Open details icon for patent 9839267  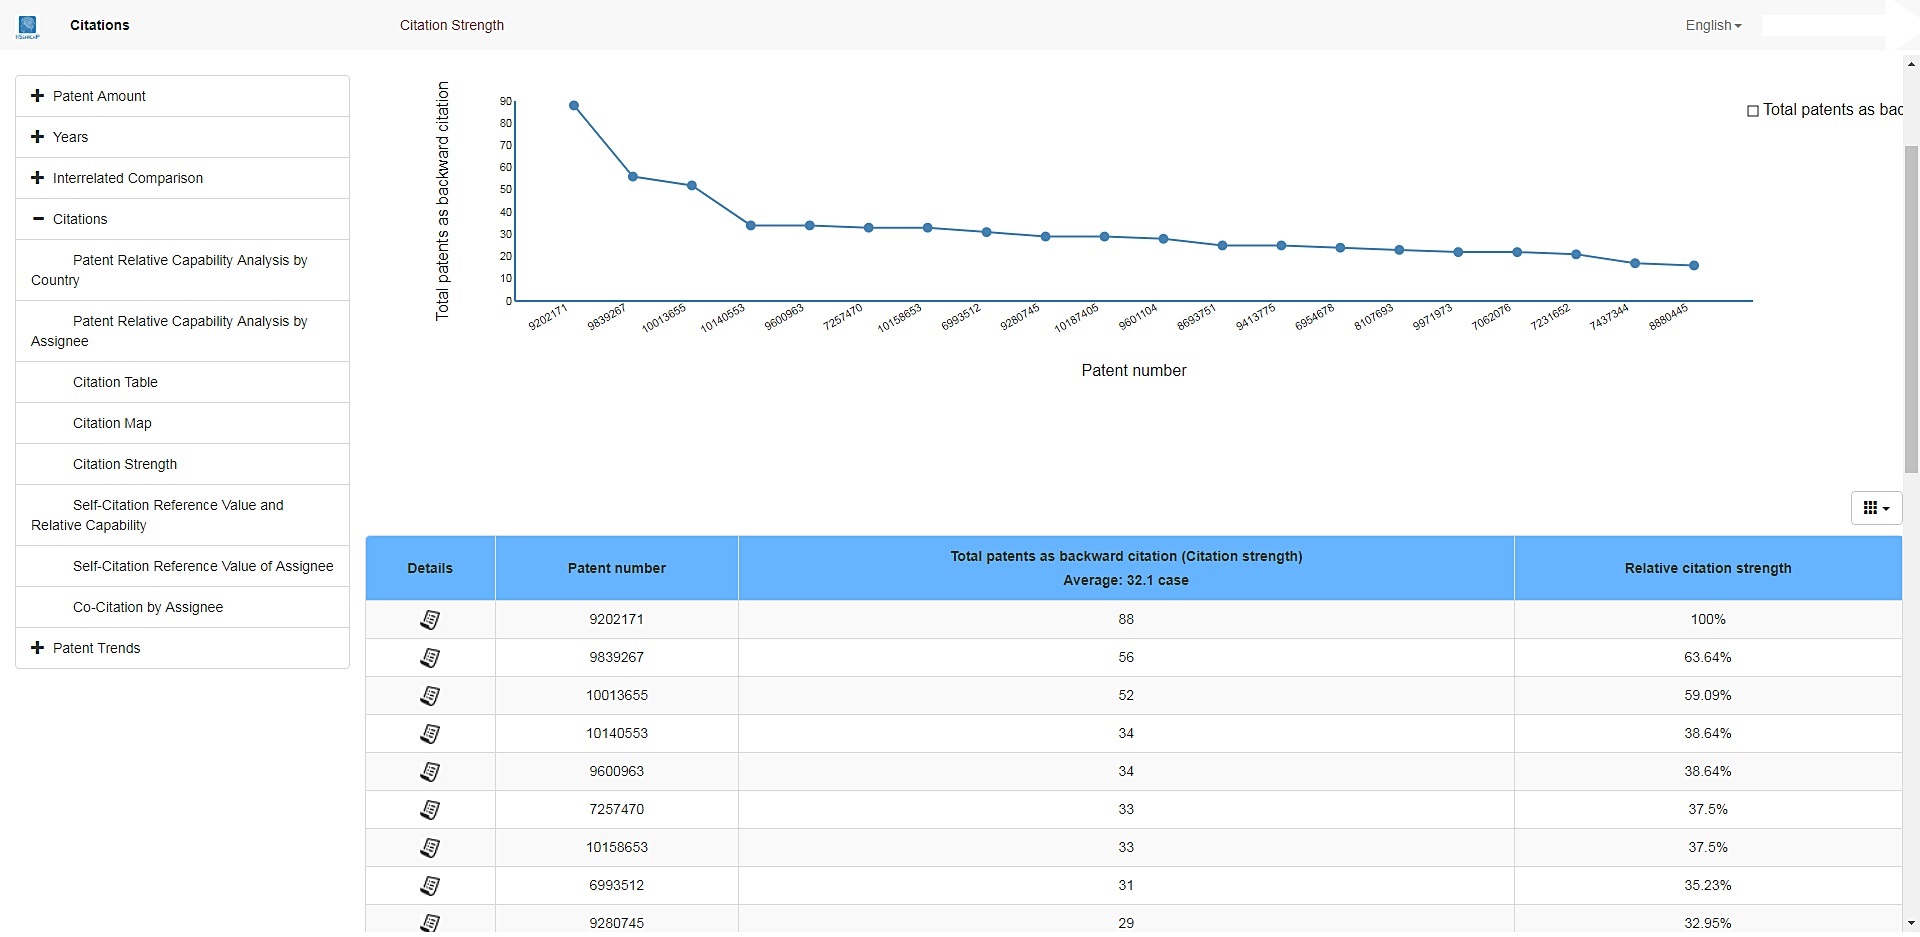(x=430, y=658)
